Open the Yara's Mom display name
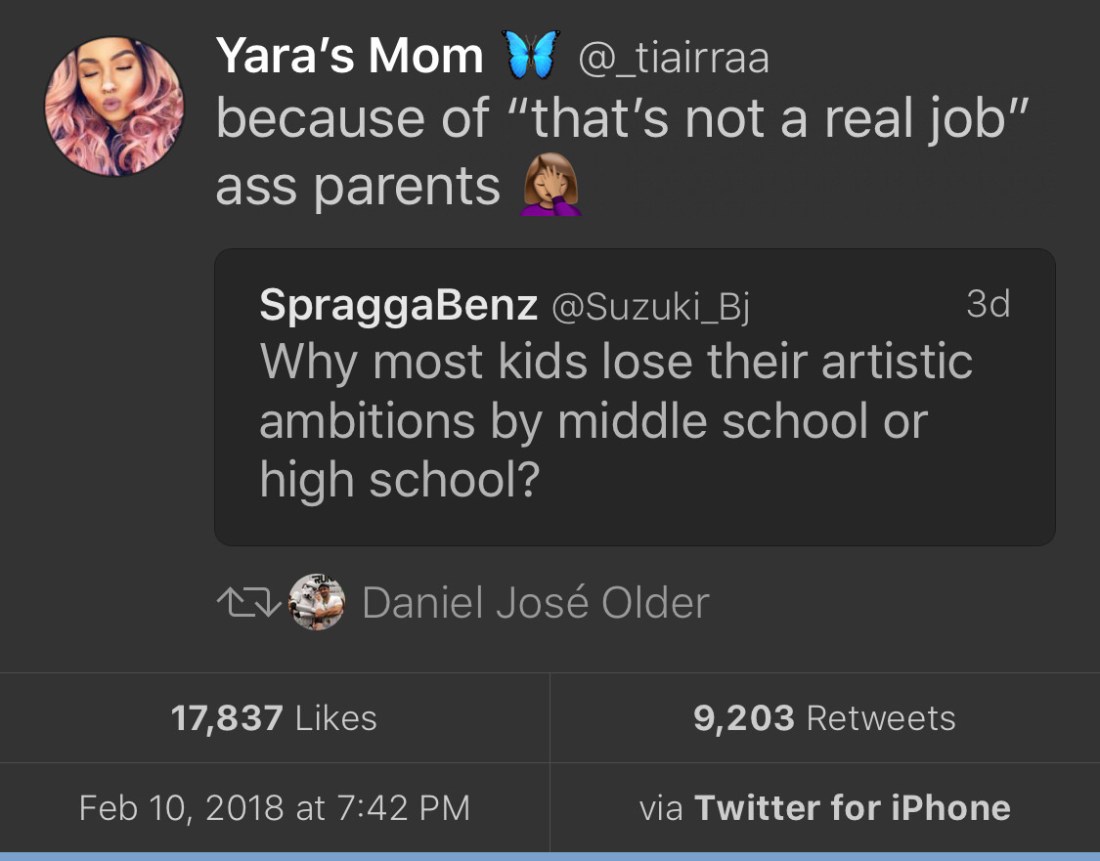This screenshot has width=1100, height=861. (x=349, y=56)
